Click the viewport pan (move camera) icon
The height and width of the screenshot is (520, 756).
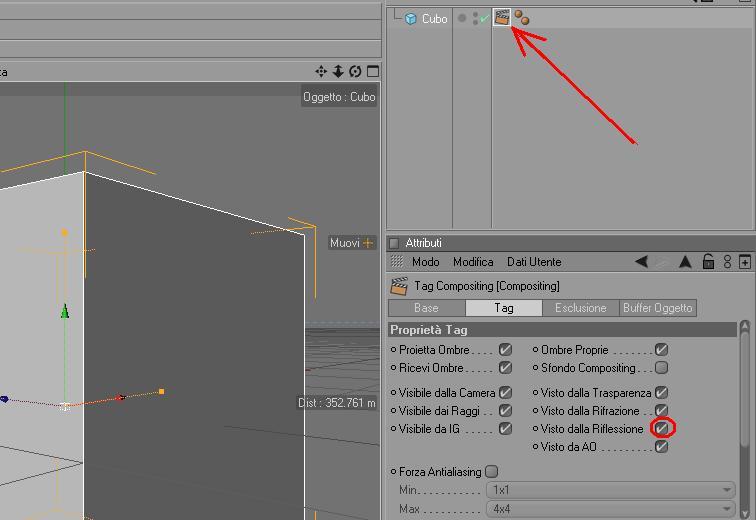[321, 72]
